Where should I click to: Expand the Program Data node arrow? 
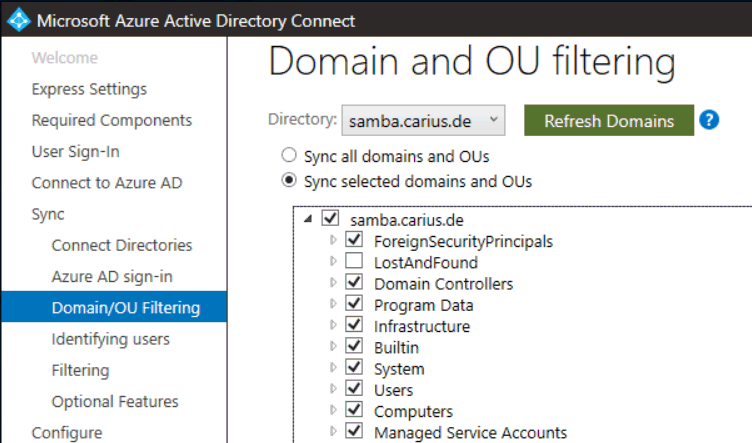pyautogui.click(x=333, y=303)
